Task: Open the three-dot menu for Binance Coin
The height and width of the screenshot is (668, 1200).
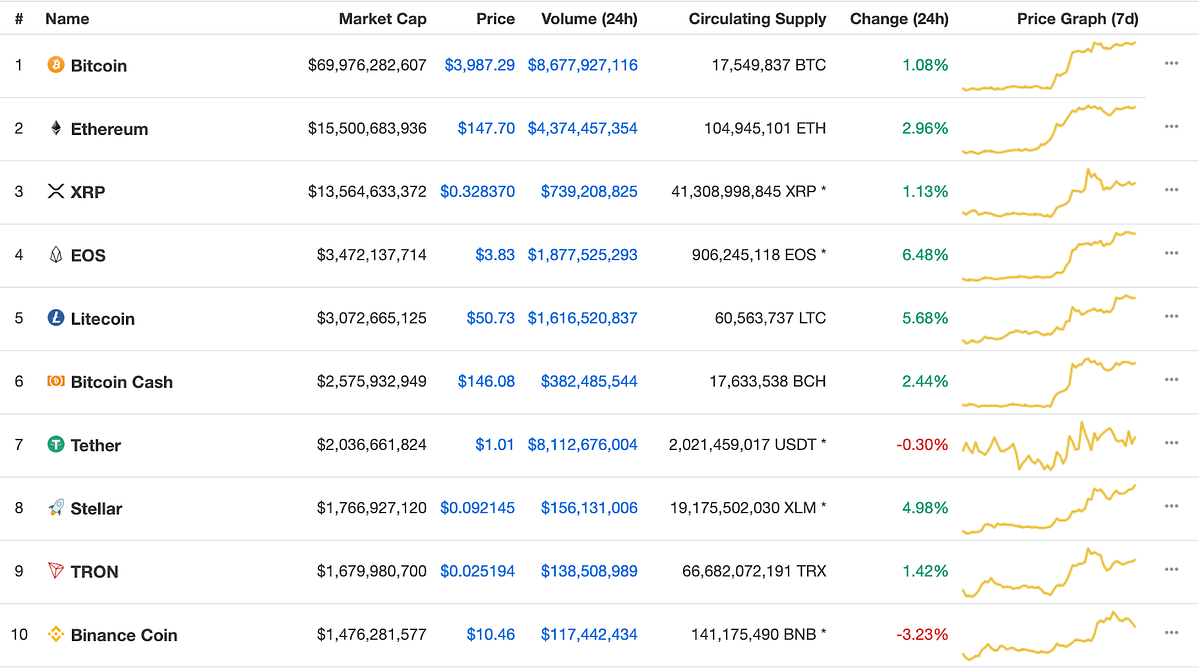Action: (1171, 631)
